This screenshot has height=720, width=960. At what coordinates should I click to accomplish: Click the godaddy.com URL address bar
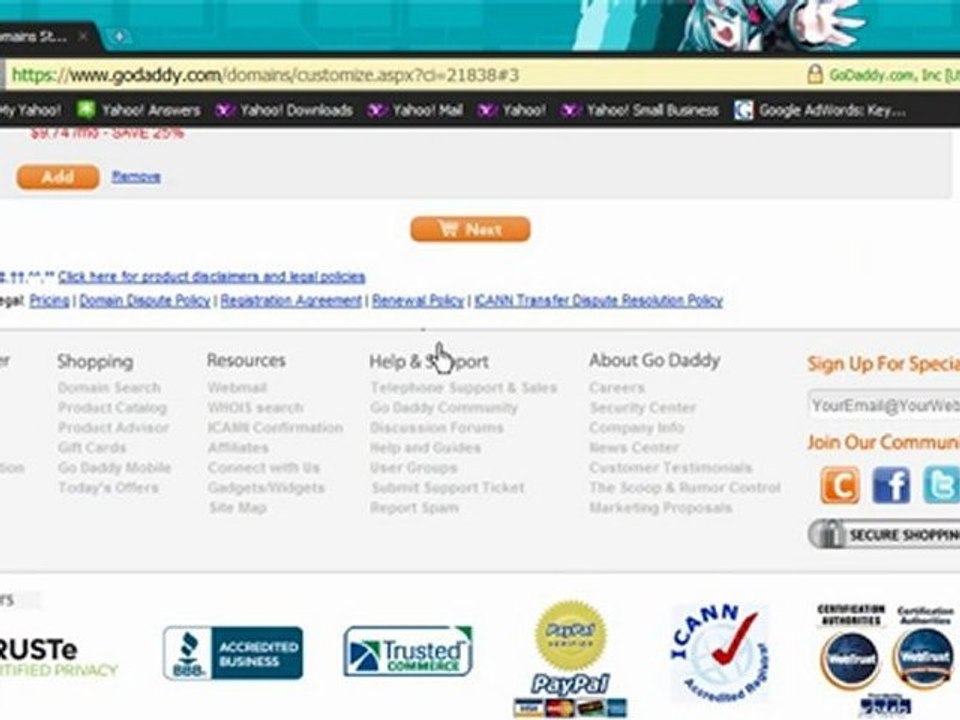(x=404, y=75)
